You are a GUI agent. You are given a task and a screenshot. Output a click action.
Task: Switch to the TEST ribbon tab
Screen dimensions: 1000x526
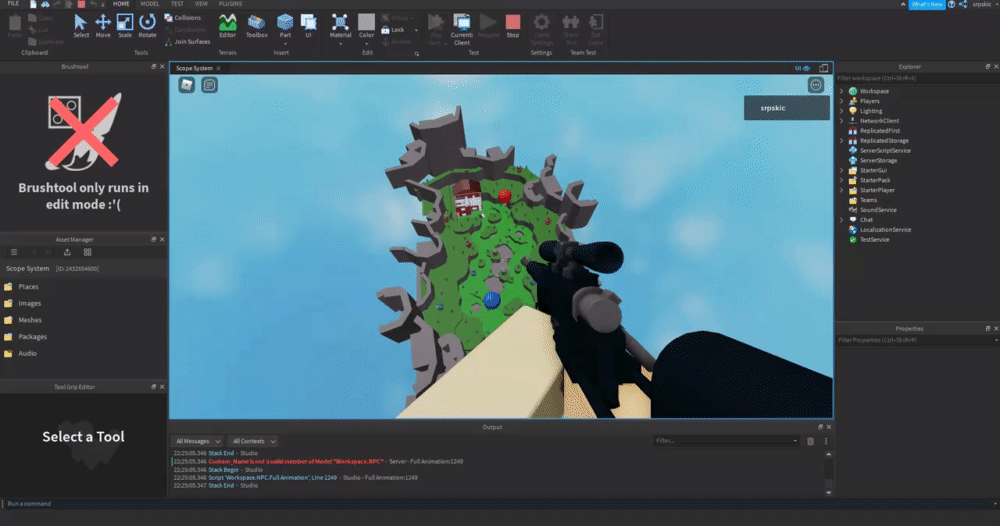177,4
